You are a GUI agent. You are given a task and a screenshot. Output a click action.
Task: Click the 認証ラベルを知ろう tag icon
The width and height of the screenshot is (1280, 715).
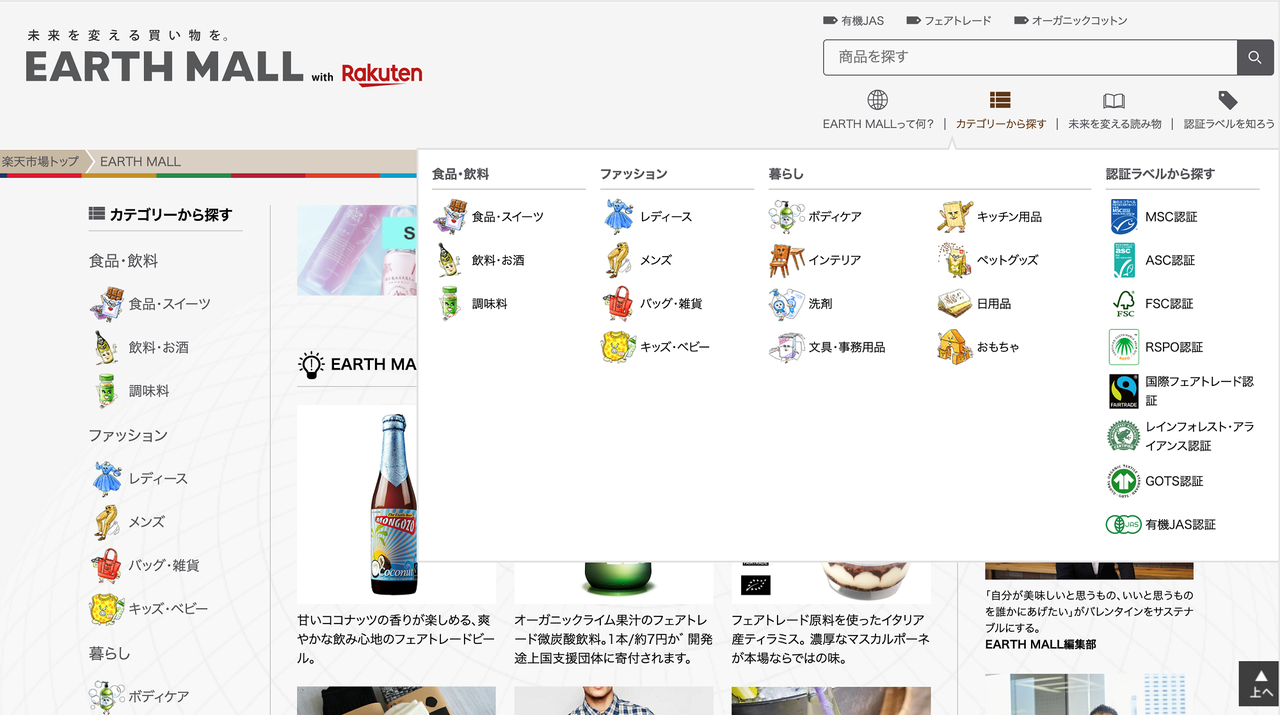pyautogui.click(x=1228, y=100)
